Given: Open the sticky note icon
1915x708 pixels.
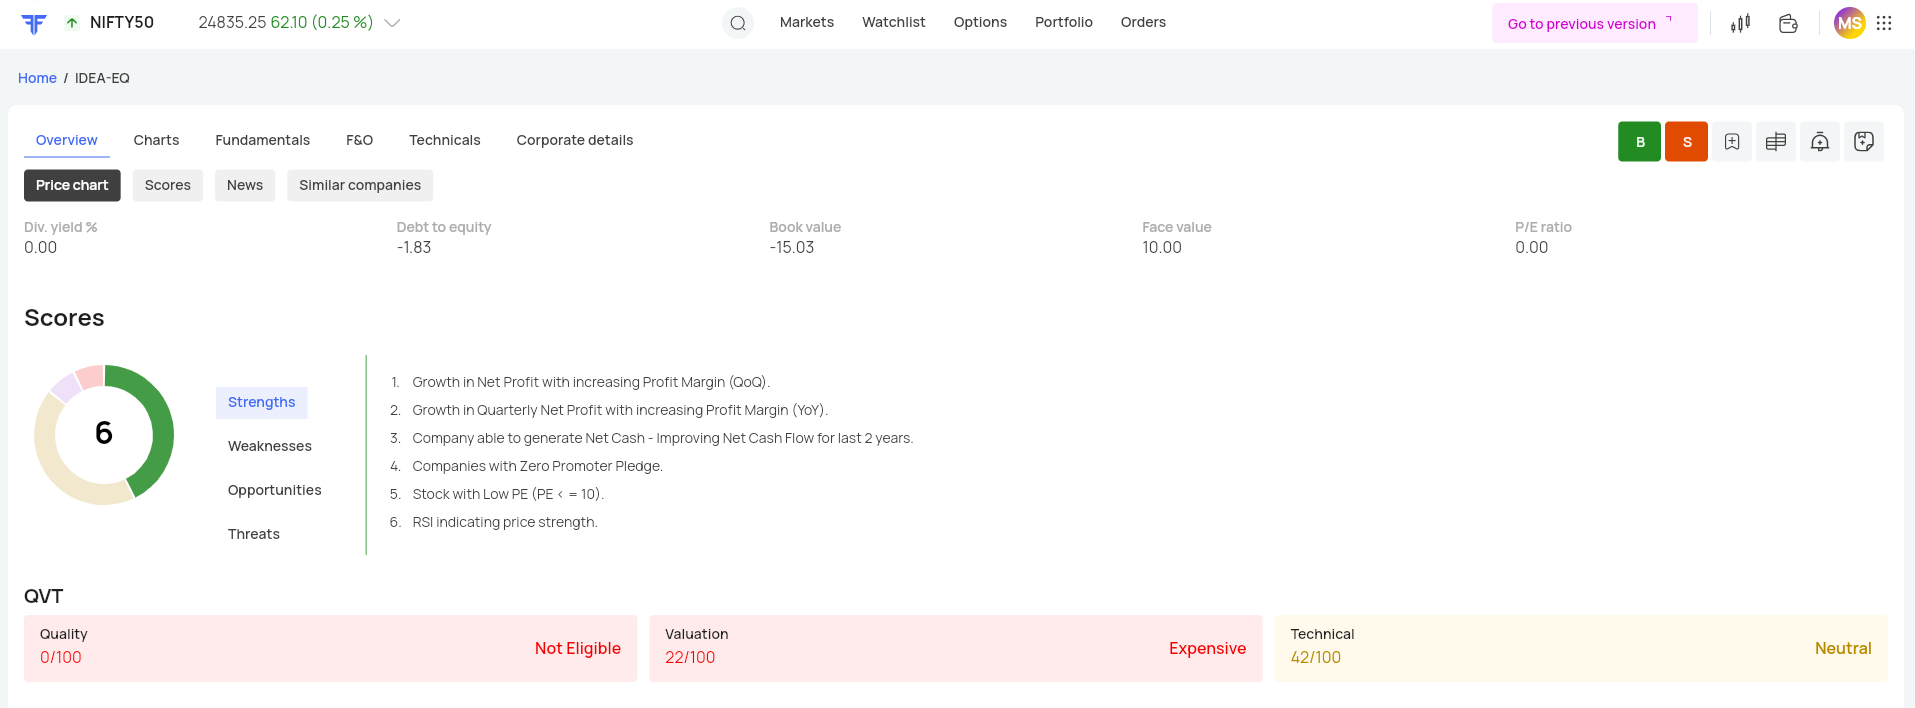Looking at the screenshot, I should pyautogui.click(x=1864, y=142).
